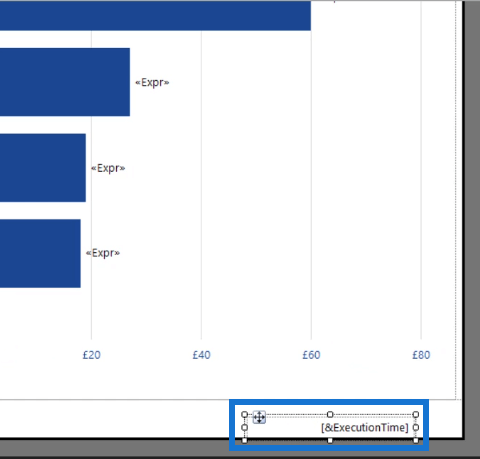The height and width of the screenshot is (459, 480).
Task: Click the left-middle resize handle of textbox
Action: (x=244, y=427)
